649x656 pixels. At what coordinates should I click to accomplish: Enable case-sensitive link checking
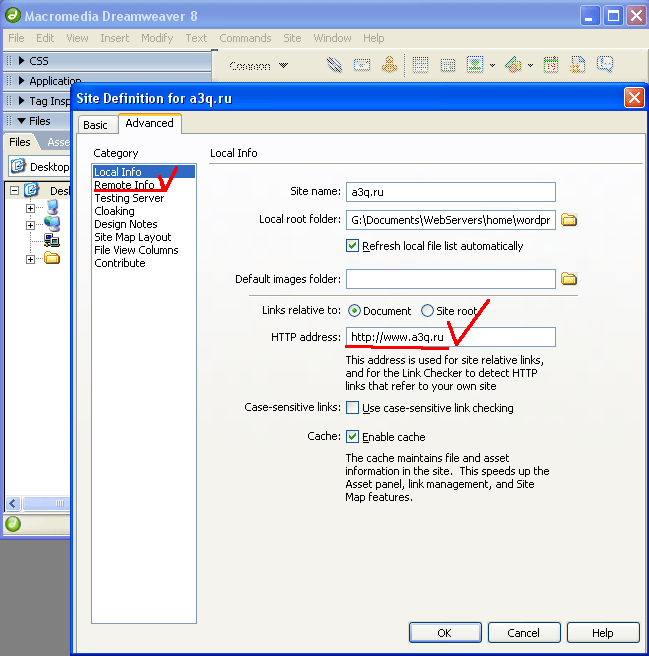point(352,407)
